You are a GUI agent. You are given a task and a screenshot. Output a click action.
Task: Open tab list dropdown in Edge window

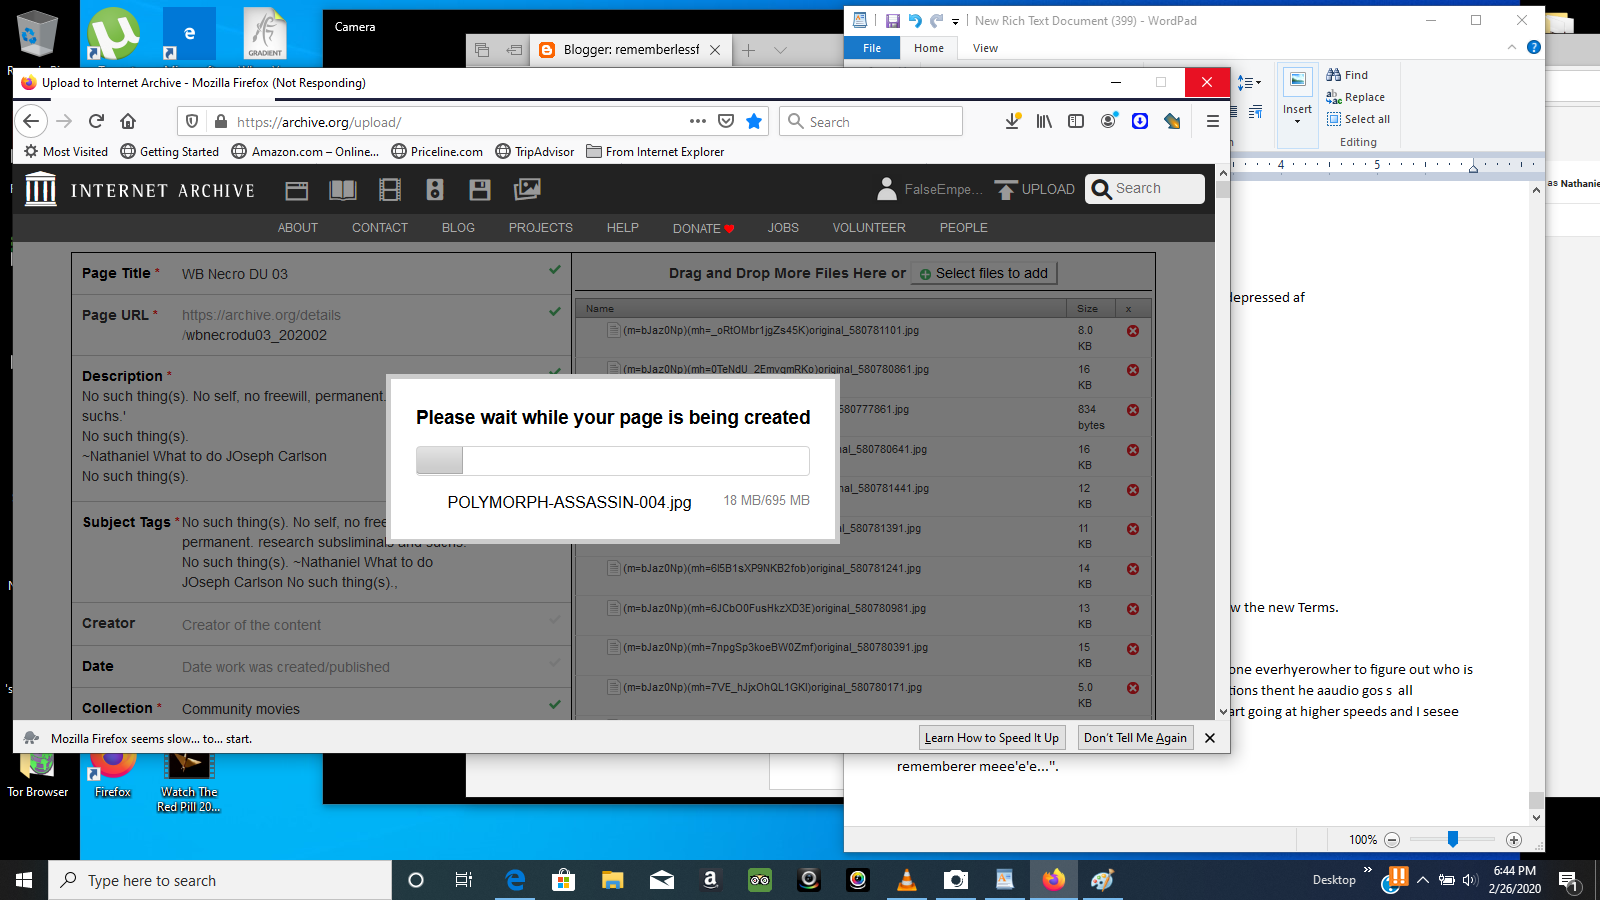pos(780,50)
